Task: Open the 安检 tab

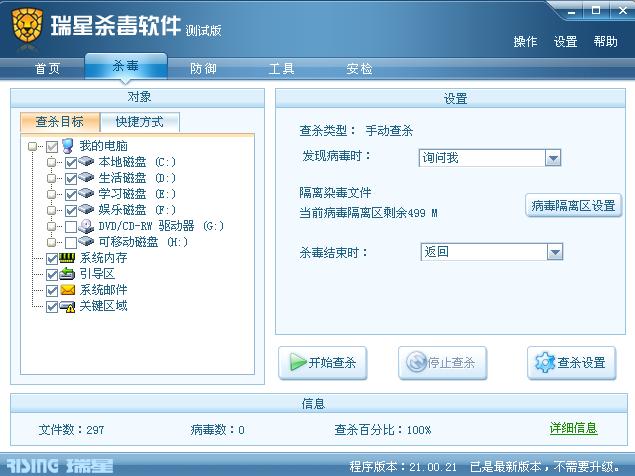Action: 359,68
